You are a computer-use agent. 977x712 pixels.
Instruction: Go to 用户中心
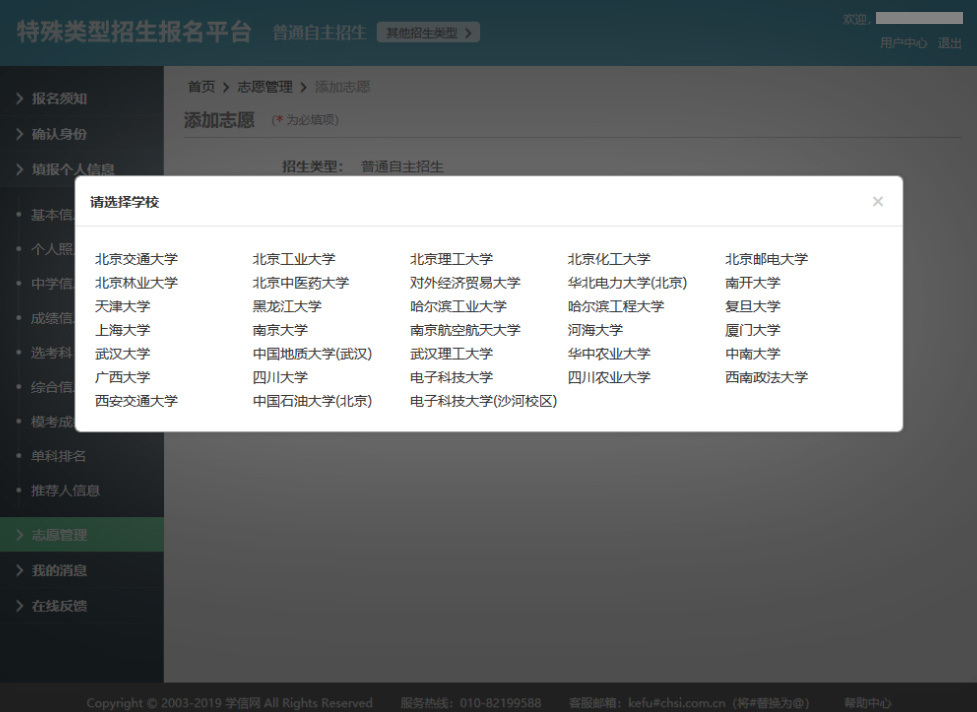coord(903,43)
